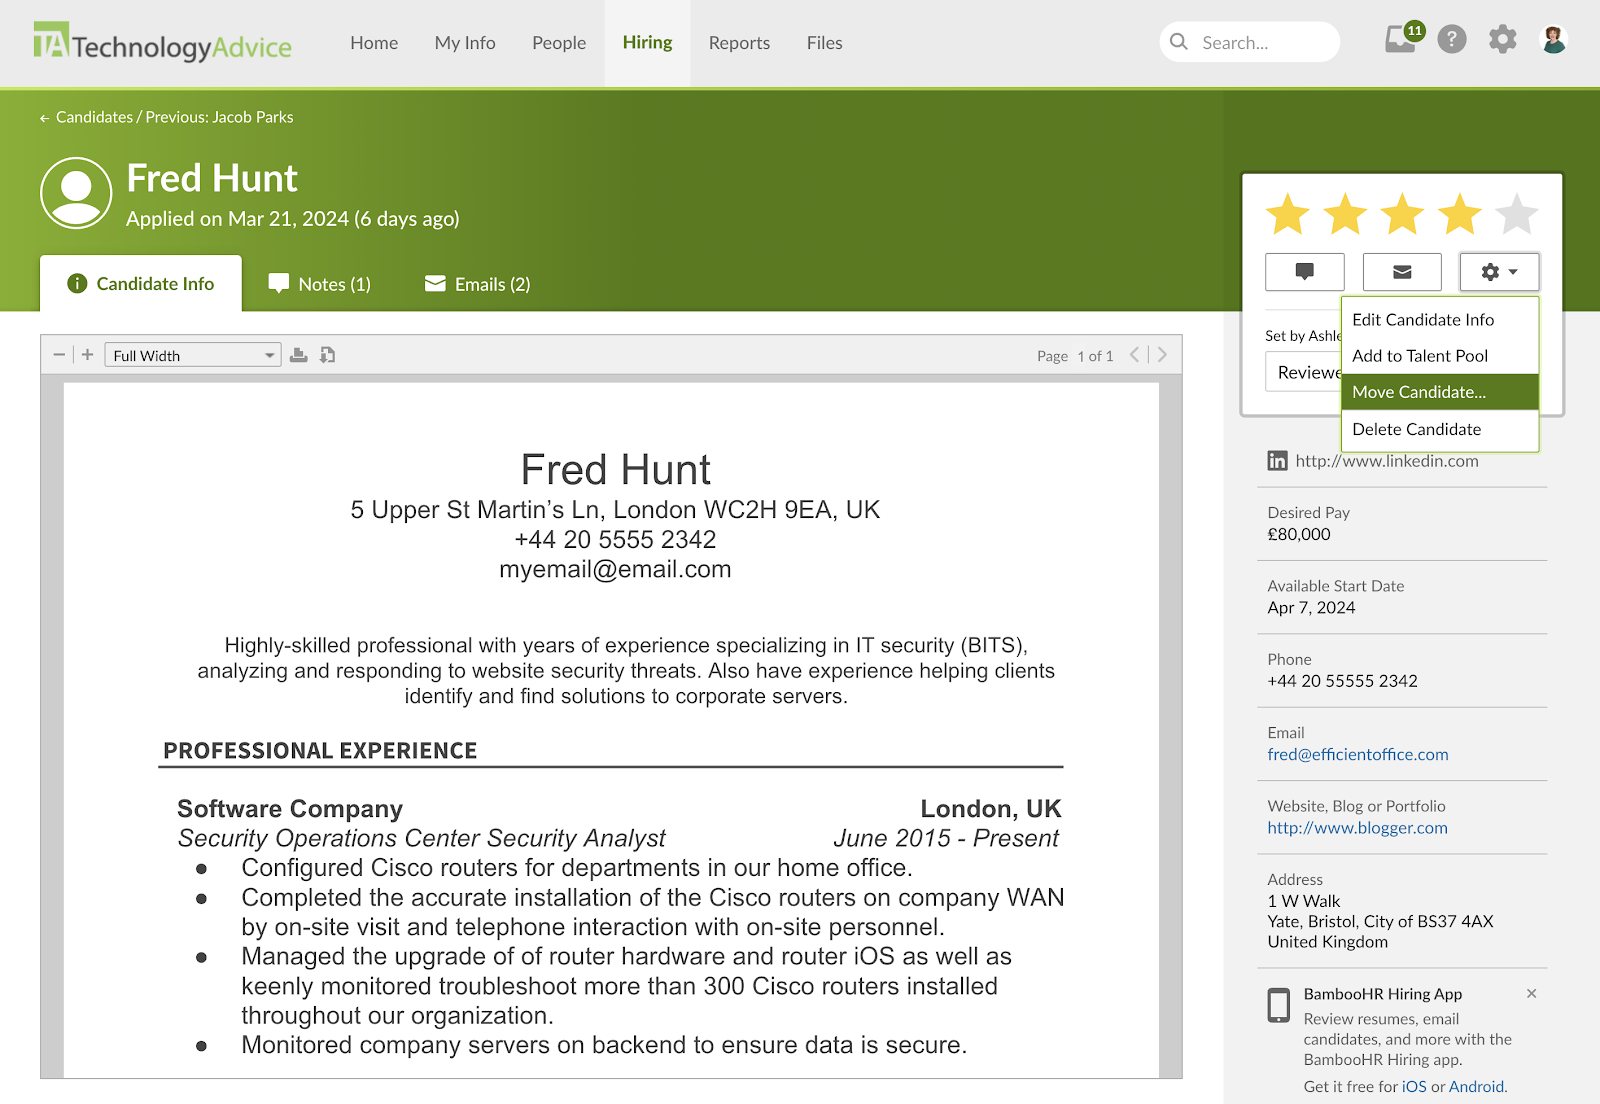This screenshot has width=1600, height=1104.
Task: Open the Candidate Info tab
Action: pos(141,284)
